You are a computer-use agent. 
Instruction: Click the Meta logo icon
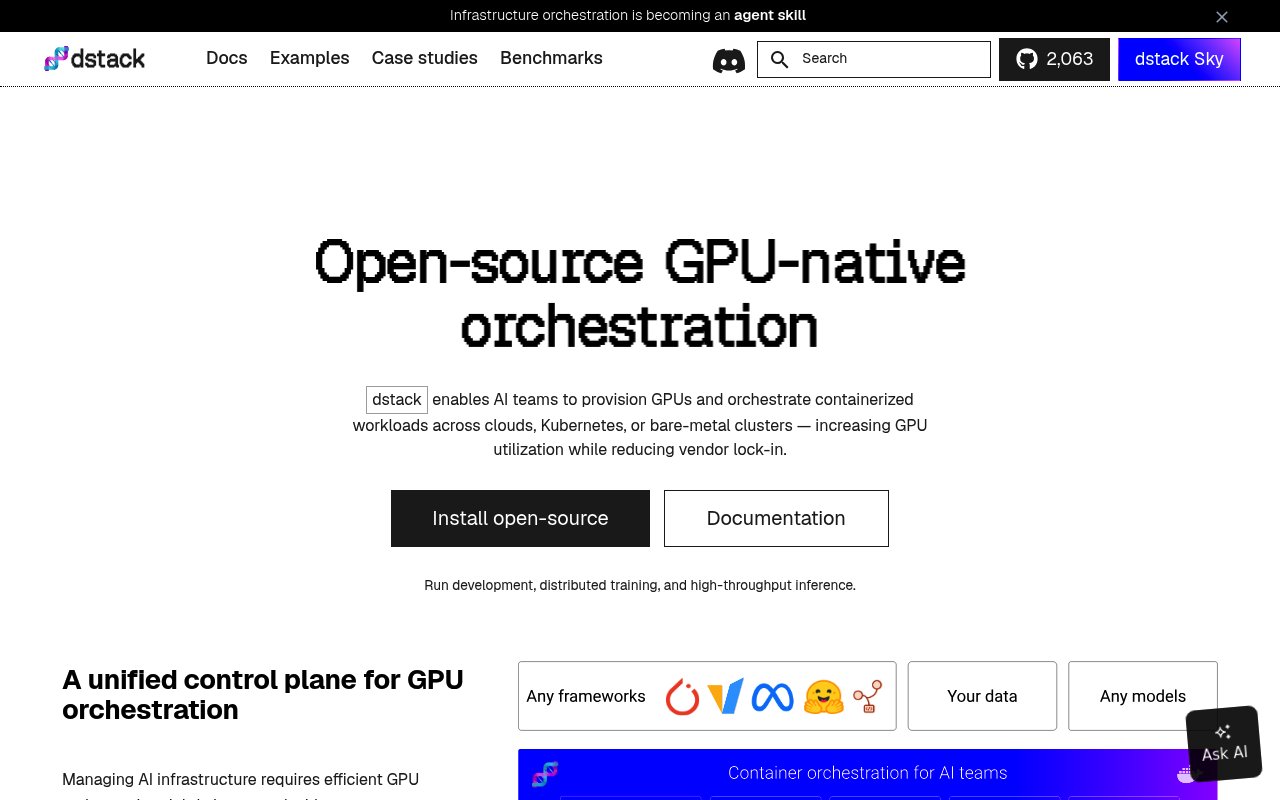coord(772,696)
